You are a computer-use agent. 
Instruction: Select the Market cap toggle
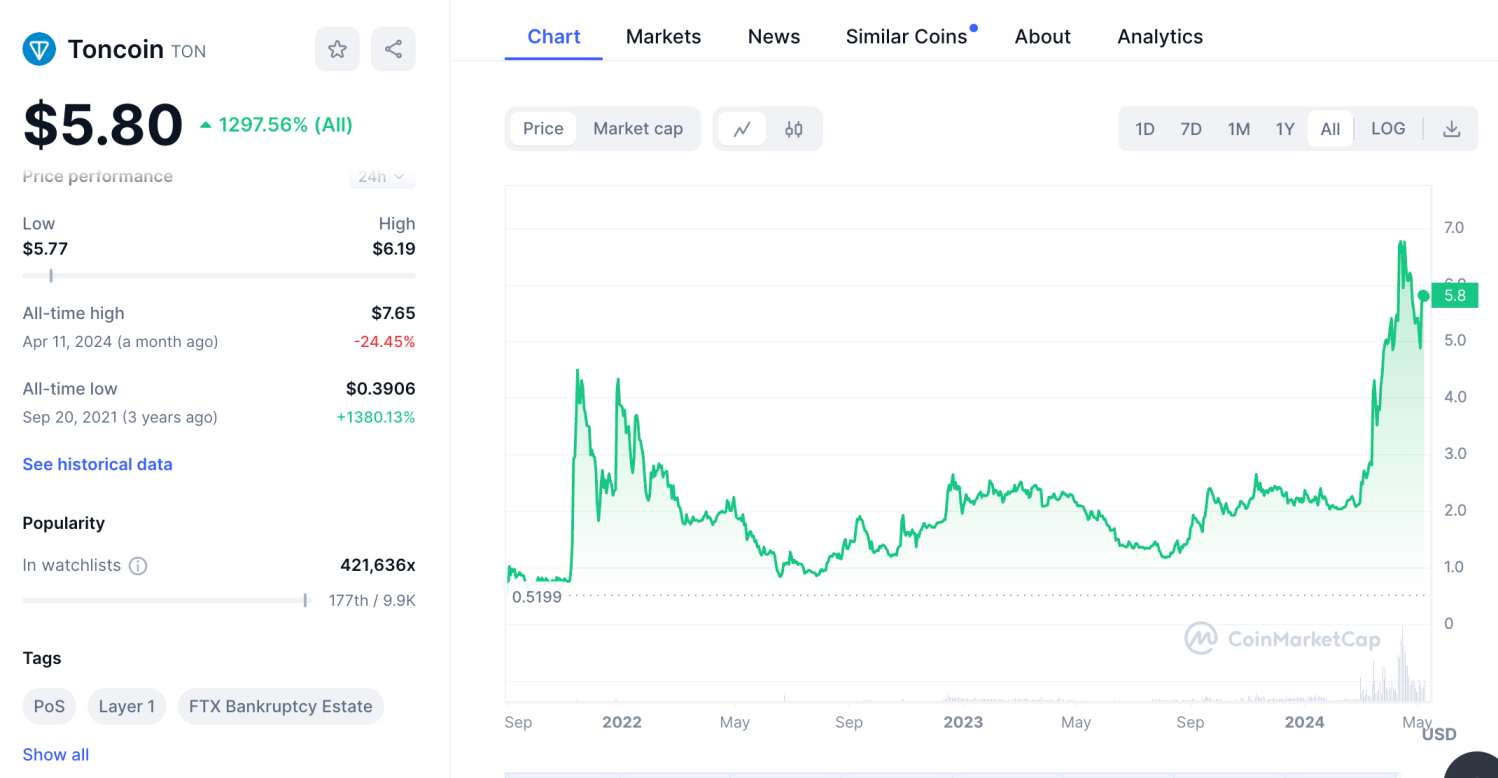[x=638, y=129]
